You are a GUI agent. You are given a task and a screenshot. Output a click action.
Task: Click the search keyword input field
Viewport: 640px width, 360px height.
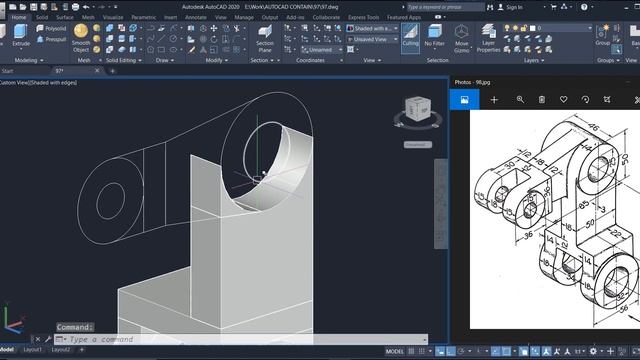coord(445,7)
